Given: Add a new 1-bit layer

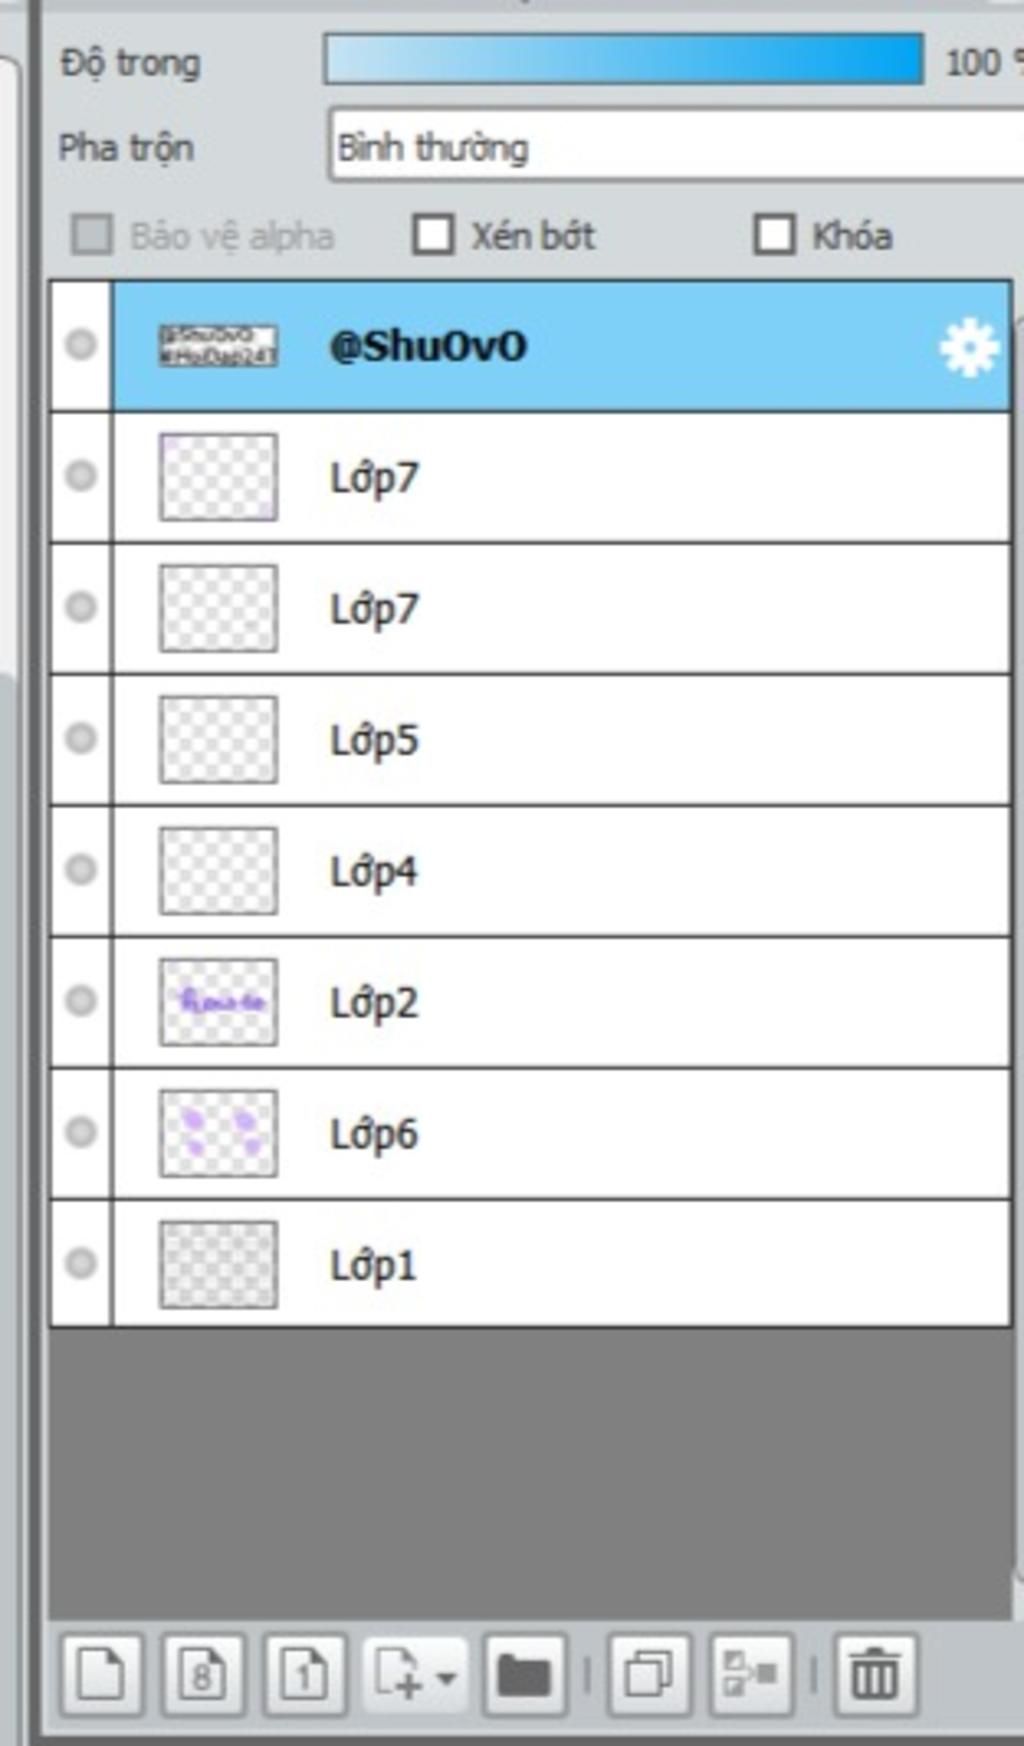Looking at the screenshot, I should 305,1674.
